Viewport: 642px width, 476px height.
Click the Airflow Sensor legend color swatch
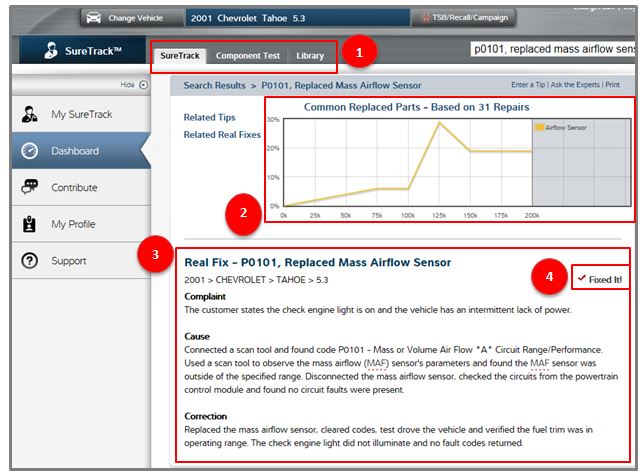(x=540, y=128)
